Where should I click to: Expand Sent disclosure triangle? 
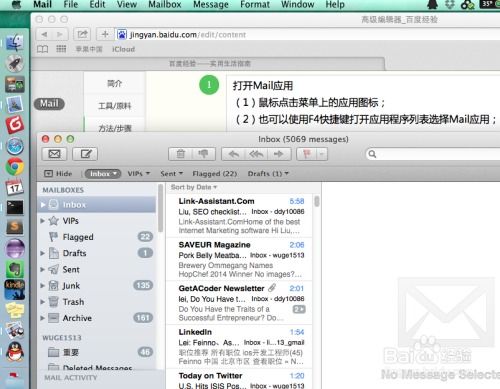[x=43, y=269]
